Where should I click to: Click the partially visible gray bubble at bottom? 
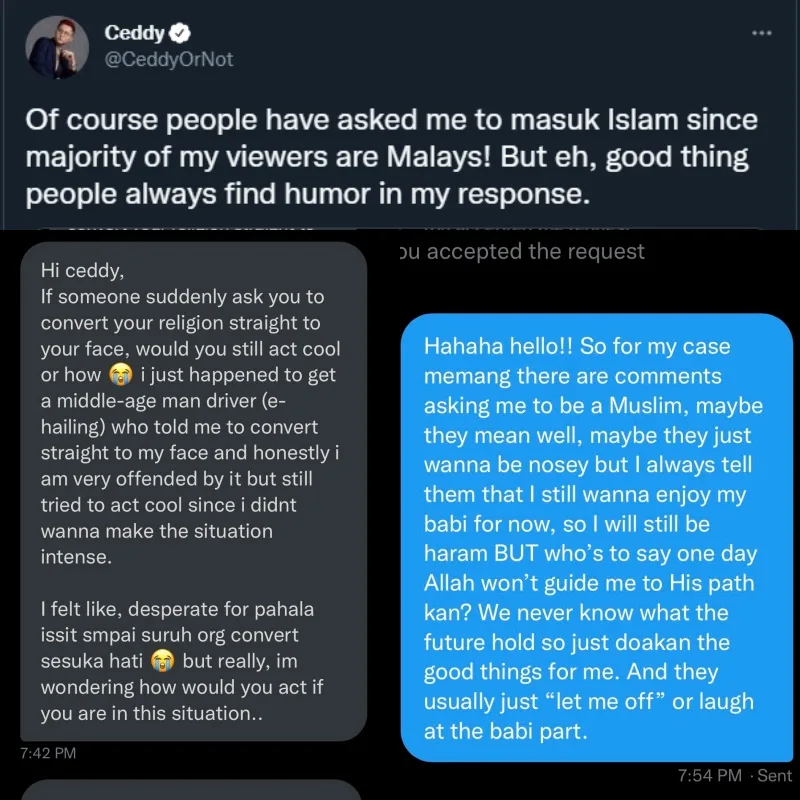click(190, 790)
